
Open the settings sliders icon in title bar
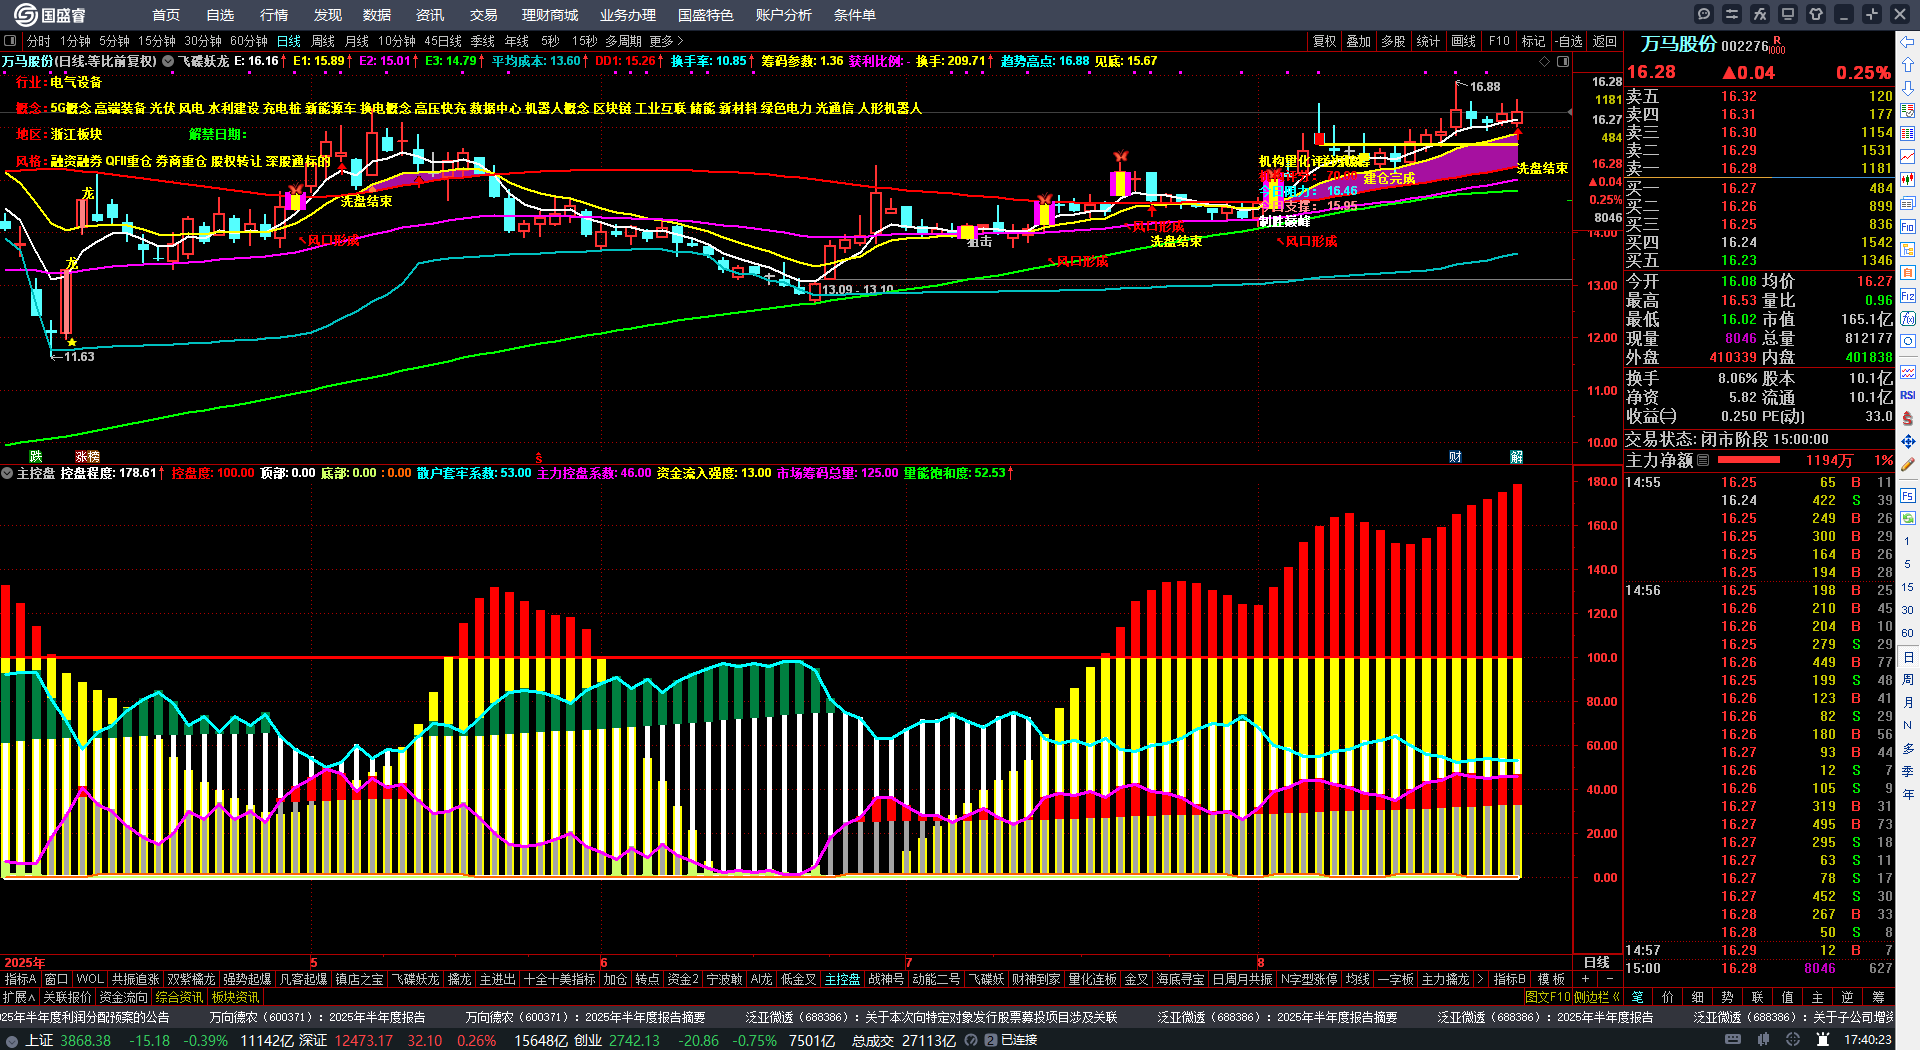click(x=1732, y=14)
